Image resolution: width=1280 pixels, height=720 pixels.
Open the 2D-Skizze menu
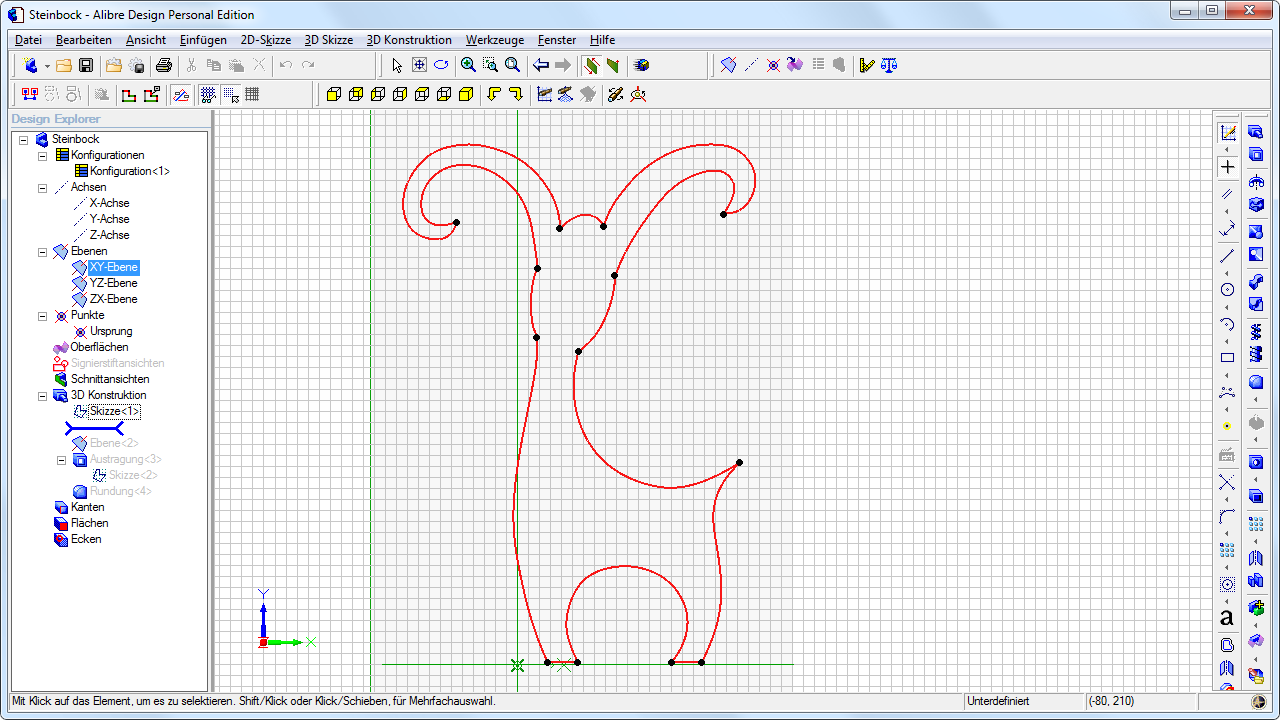click(x=266, y=40)
